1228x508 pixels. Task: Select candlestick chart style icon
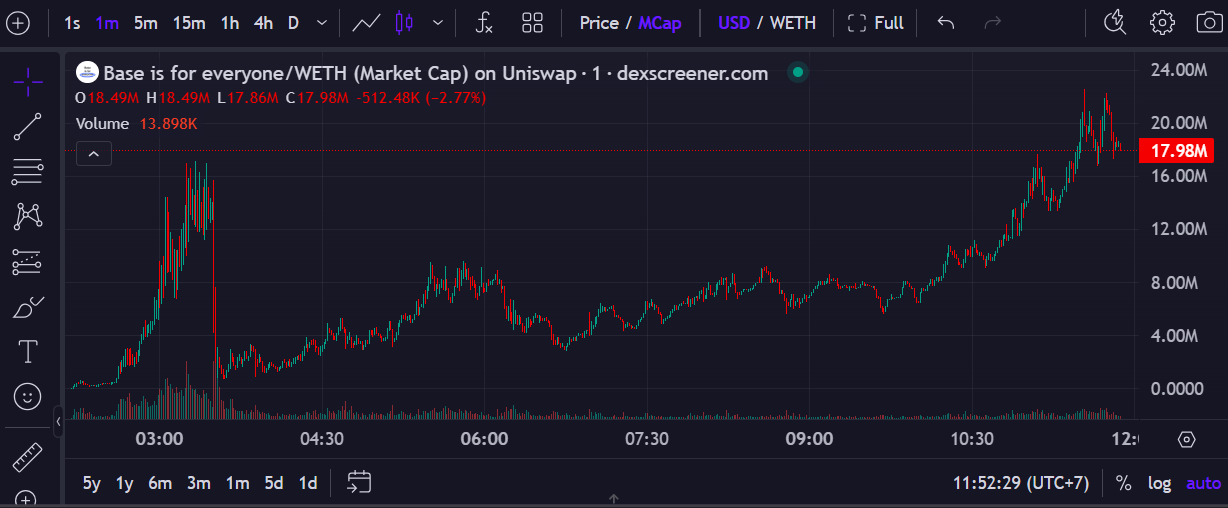[x=404, y=22]
